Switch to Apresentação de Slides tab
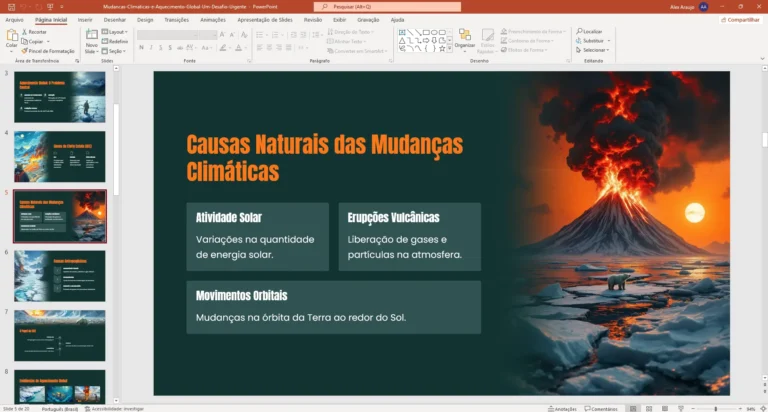The height and width of the screenshot is (412, 768). pyautogui.click(x=265, y=20)
